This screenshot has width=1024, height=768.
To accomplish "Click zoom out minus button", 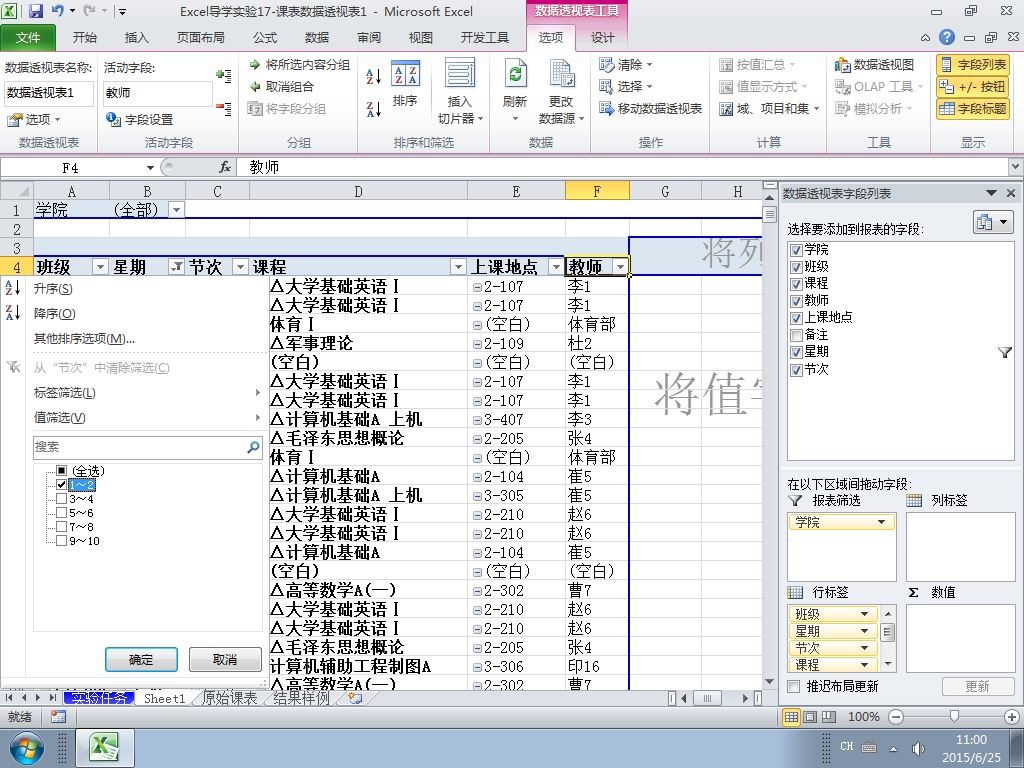I will click(x=896, y=716).
